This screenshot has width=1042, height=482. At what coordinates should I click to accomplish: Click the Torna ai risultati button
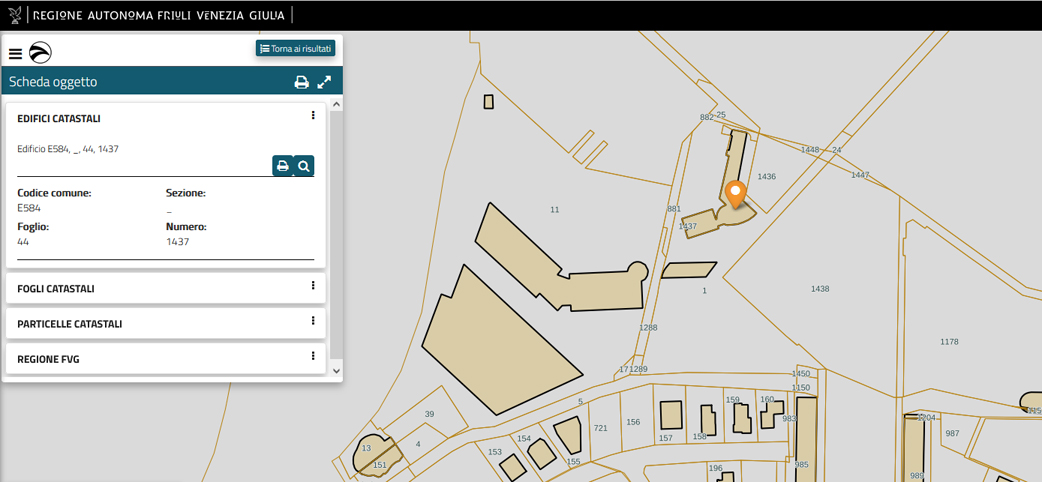click(295, 48)
